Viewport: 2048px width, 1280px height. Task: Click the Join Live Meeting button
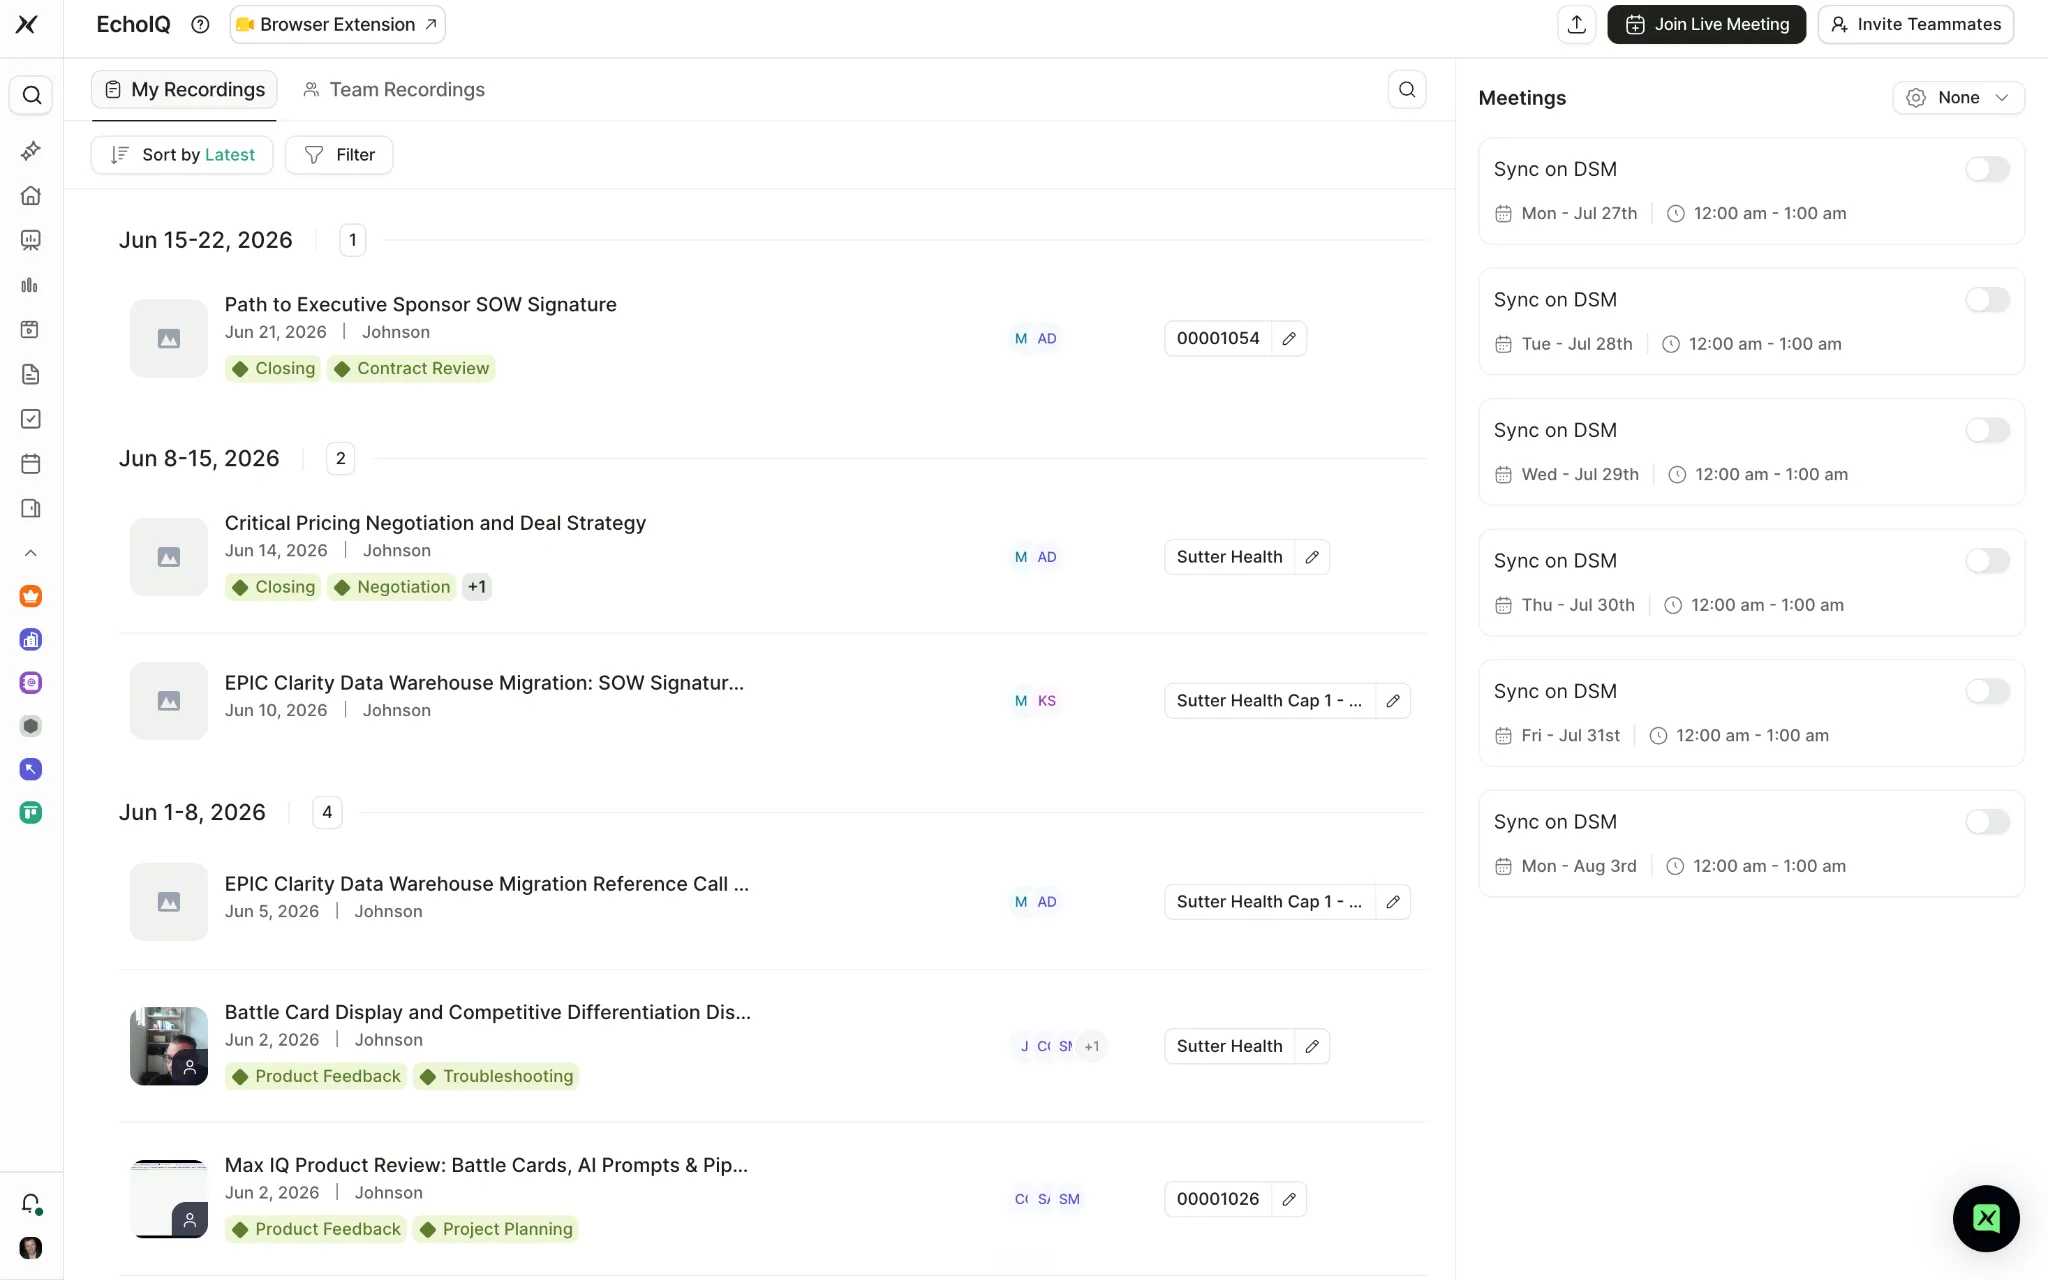tap(1706, 24)
